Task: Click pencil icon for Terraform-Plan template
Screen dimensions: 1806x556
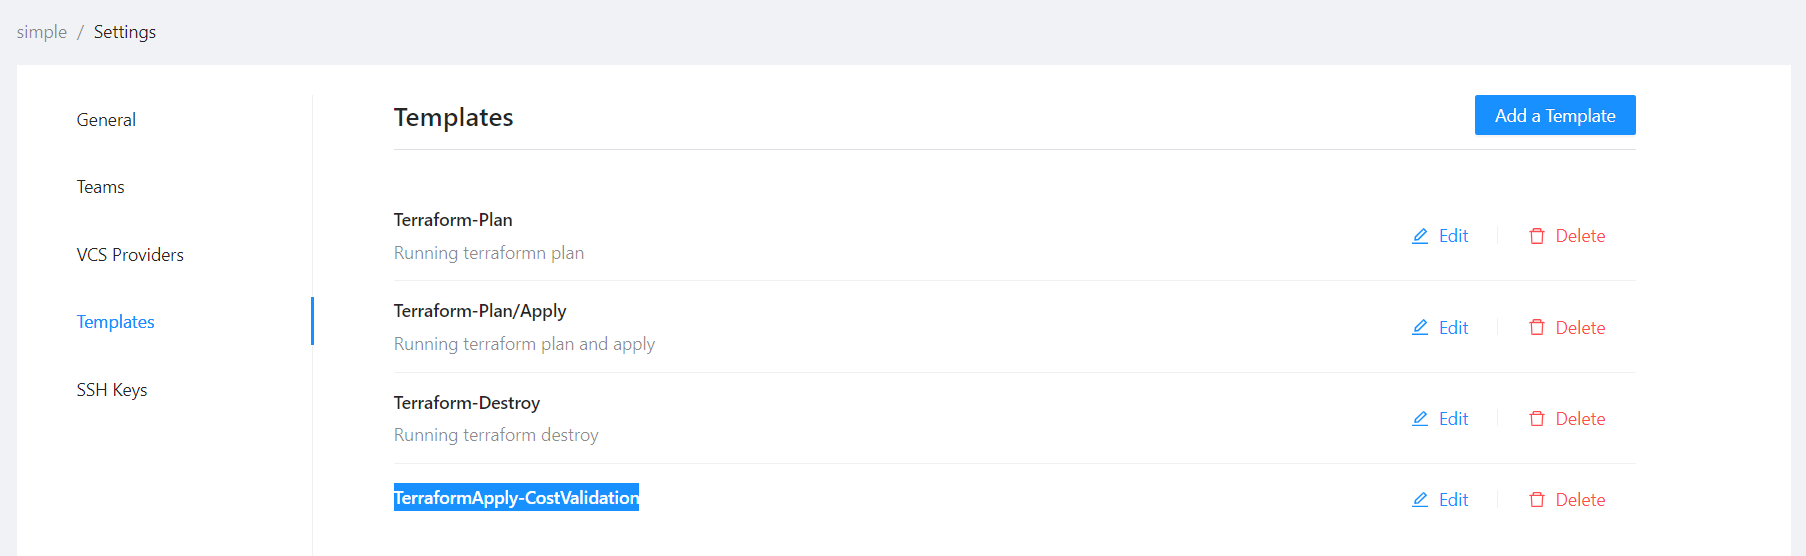Action: click(x=1420, y=236)
